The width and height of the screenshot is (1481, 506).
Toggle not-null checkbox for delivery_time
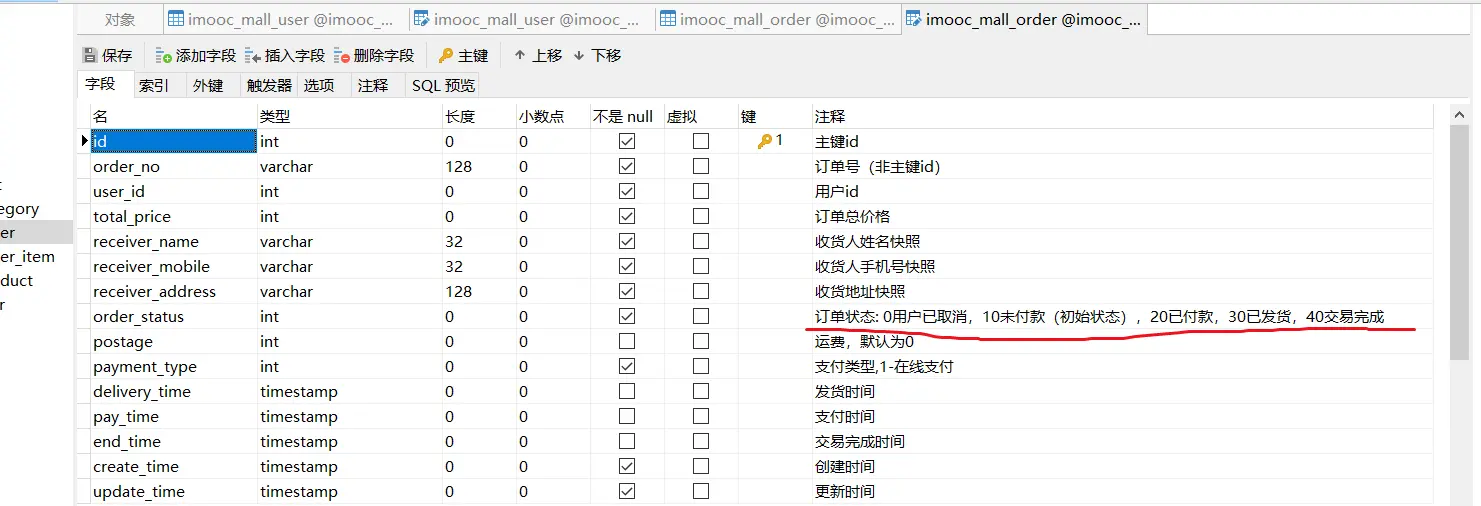point(627,392)
